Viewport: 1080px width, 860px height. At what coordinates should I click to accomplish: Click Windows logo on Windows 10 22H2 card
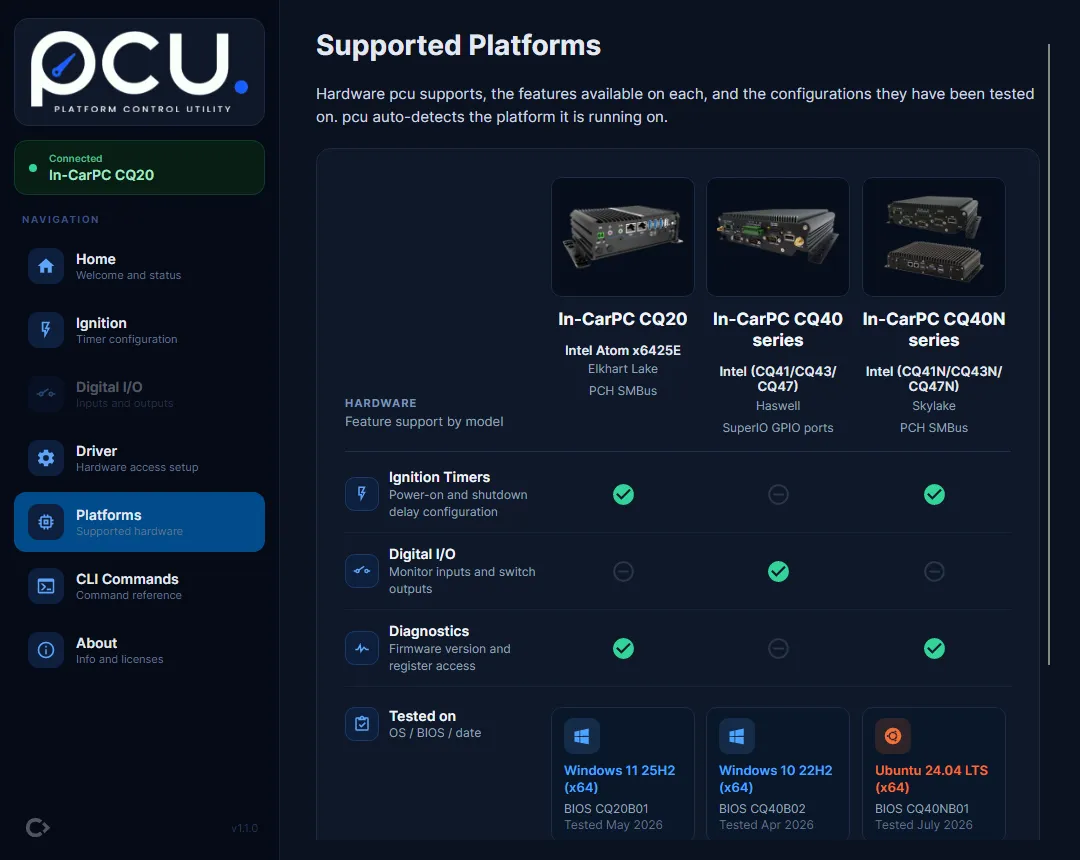(736, 736)
